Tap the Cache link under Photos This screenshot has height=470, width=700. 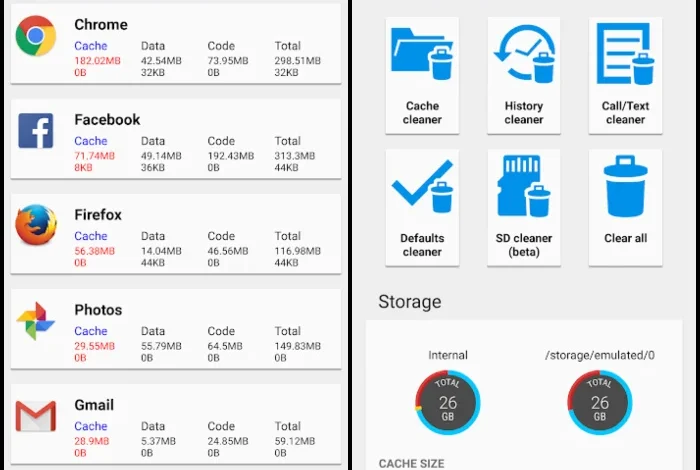click(91, 331)
